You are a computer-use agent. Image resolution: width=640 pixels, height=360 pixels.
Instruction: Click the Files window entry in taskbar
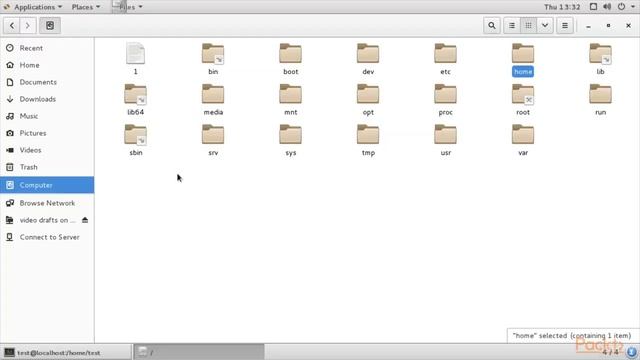[199, 352]
